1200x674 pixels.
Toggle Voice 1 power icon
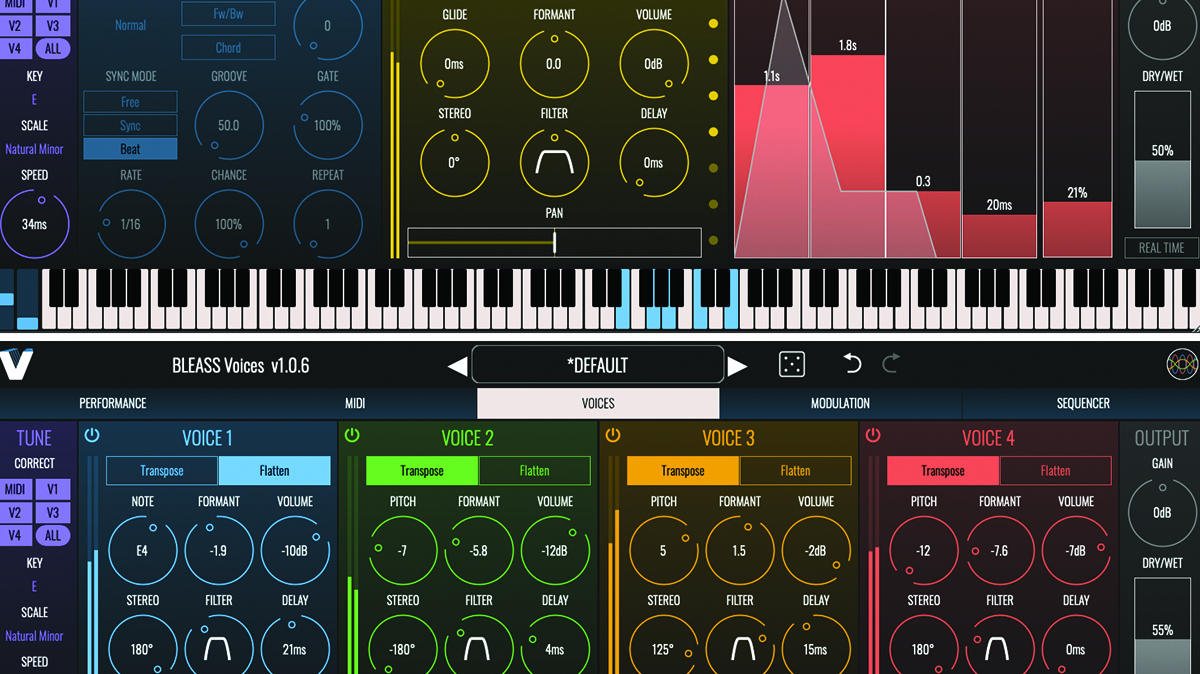click(92, 435)
